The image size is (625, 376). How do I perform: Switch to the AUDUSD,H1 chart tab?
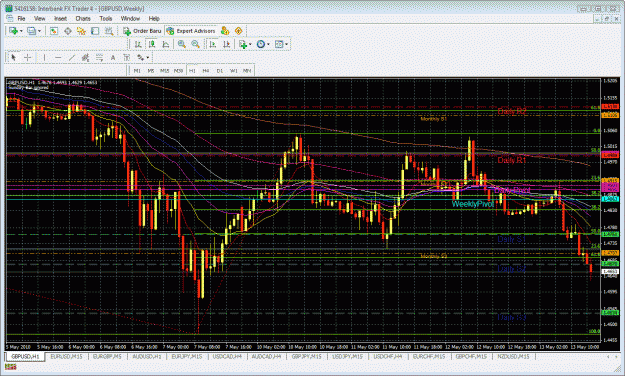[x=147, y=356]
